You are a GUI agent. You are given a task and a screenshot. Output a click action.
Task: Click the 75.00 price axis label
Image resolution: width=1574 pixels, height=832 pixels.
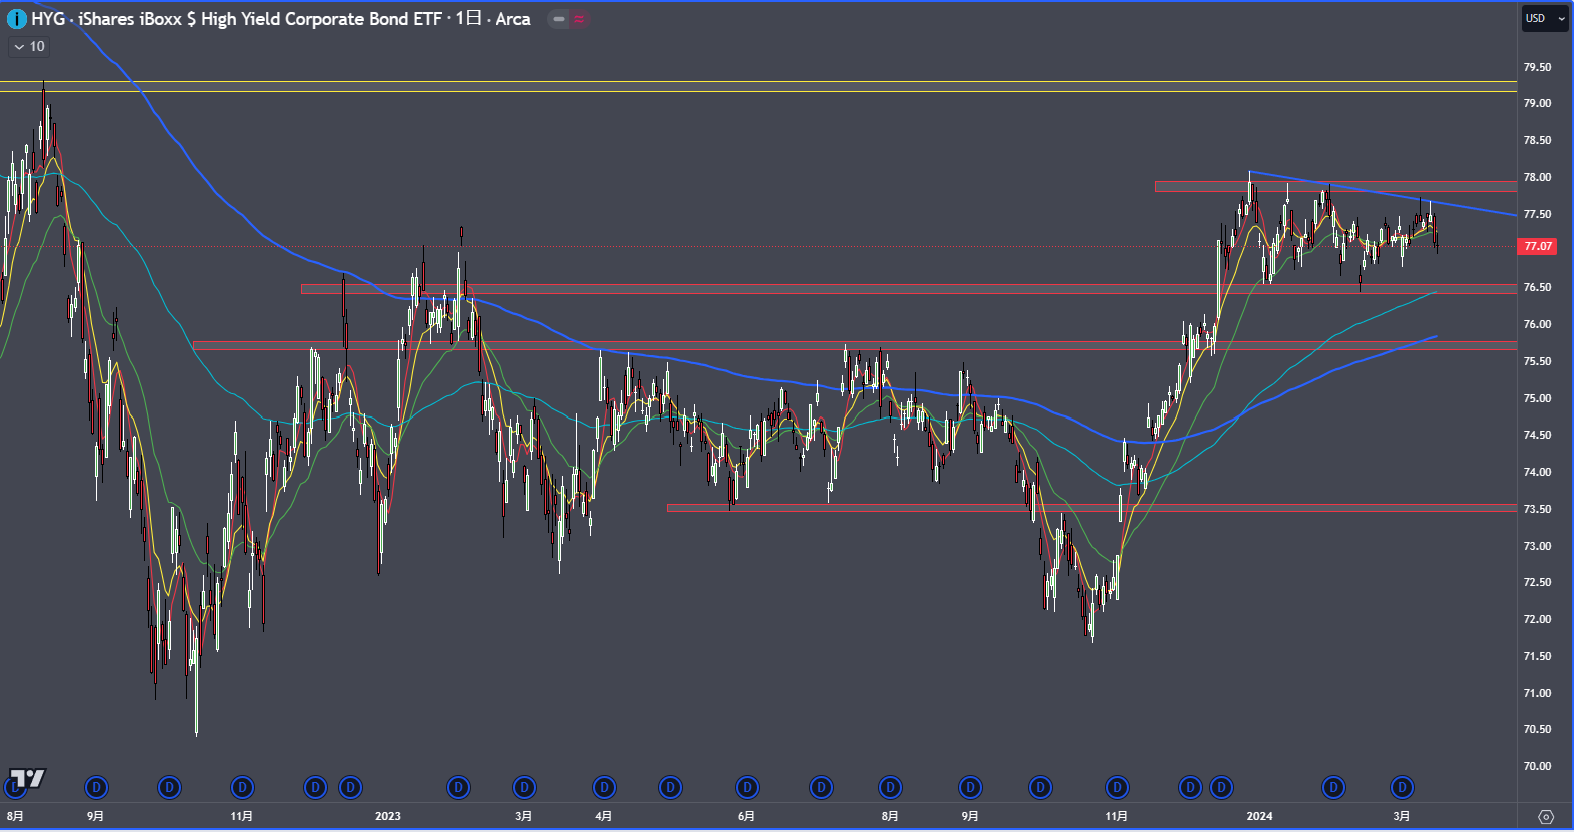pos(1537,398)
